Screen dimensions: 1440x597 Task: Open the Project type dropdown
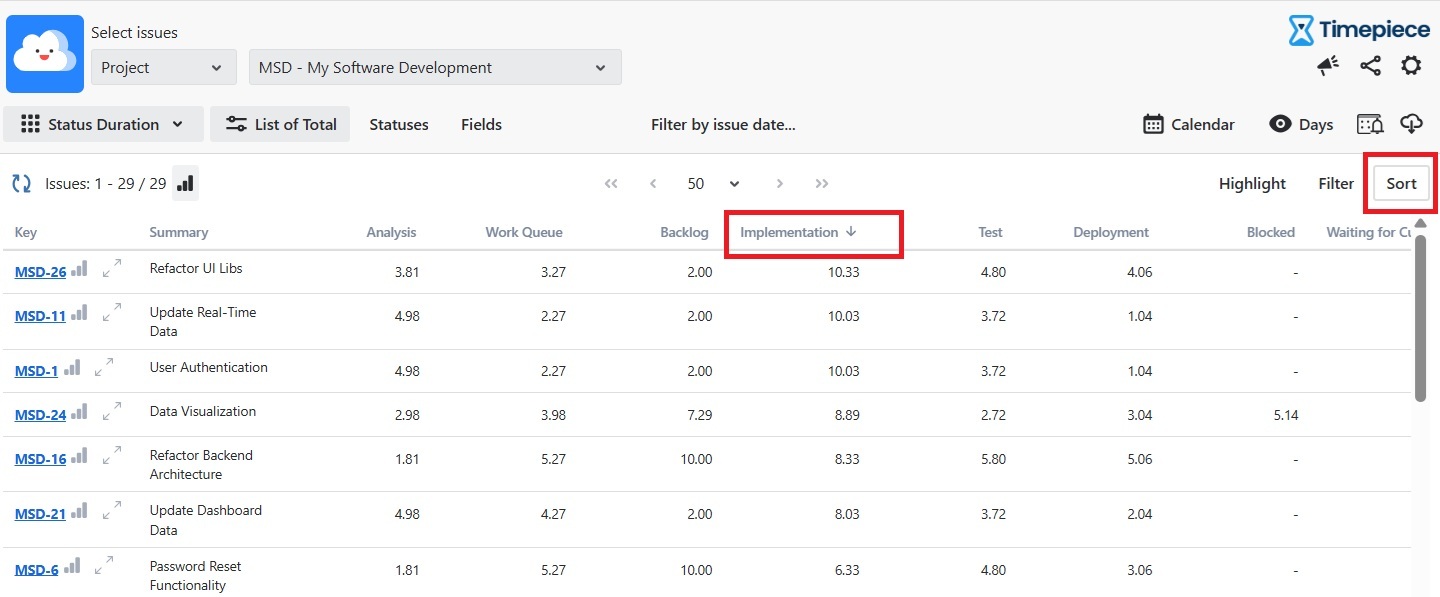(163, 68)
